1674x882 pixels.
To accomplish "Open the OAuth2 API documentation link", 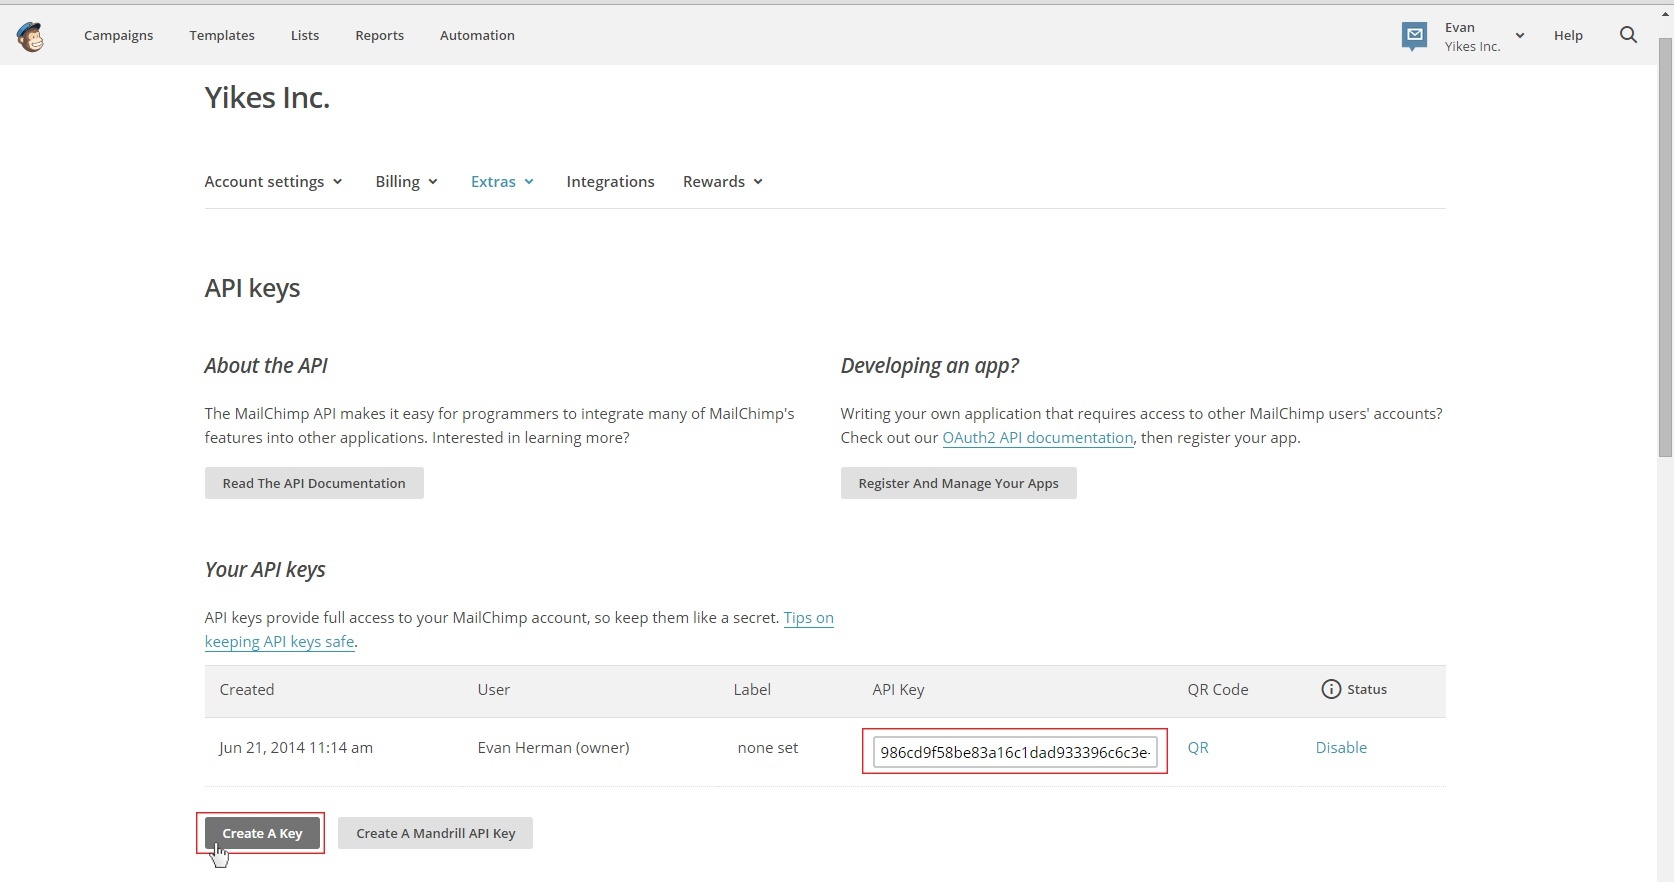I will tap(1038, 437).
